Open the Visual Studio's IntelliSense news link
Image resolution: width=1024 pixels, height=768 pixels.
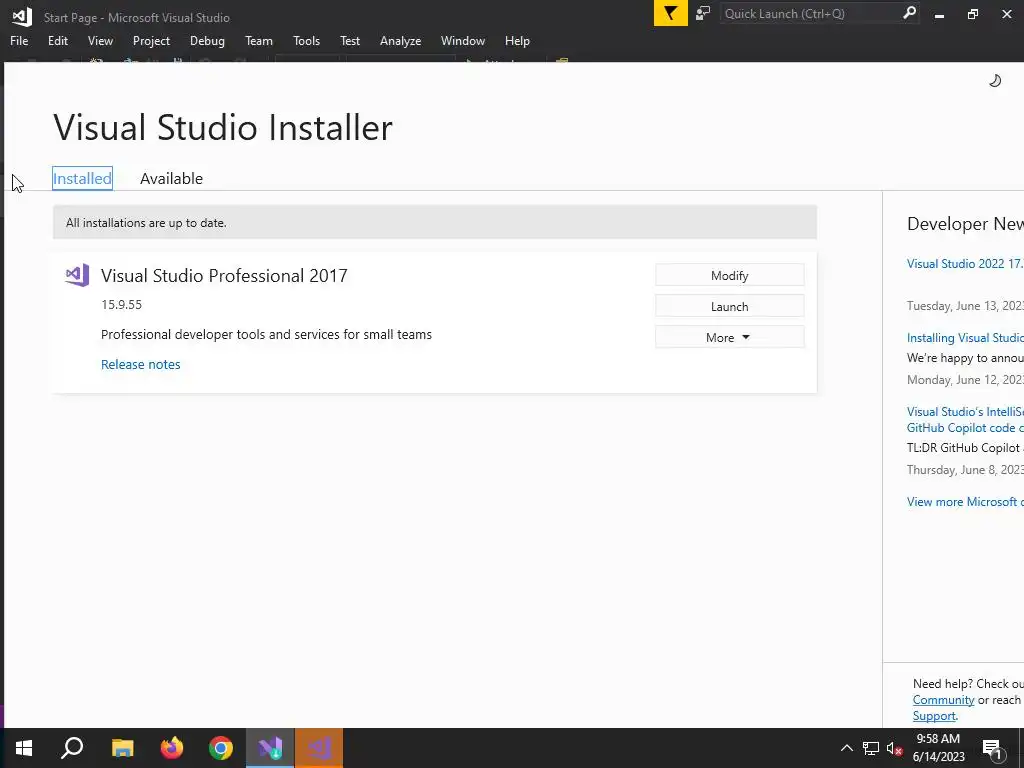(x=965, y=419)
